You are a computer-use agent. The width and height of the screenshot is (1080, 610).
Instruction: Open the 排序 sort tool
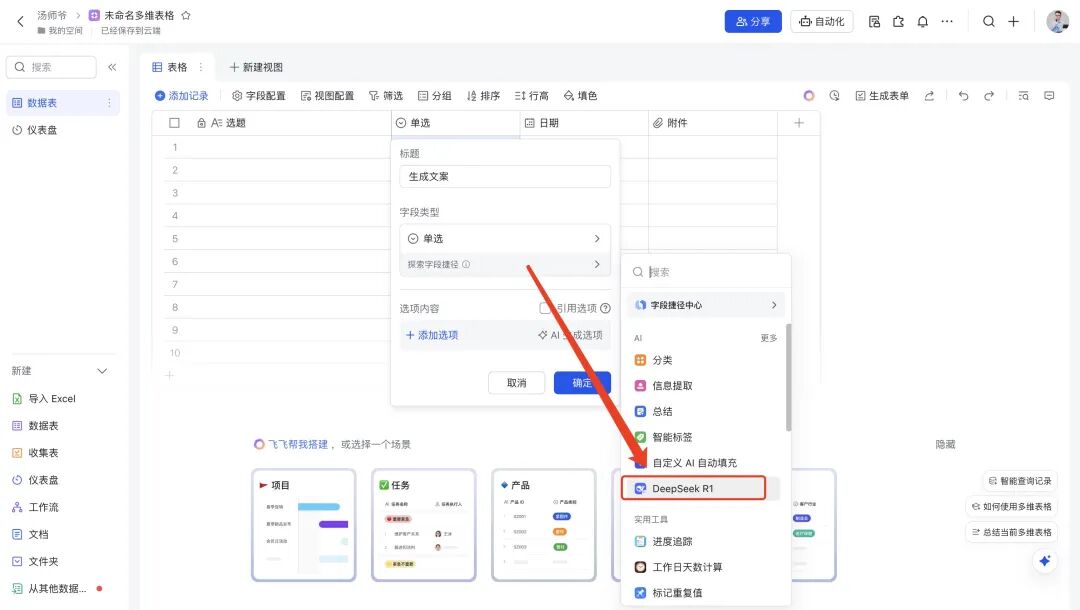pyautogui.click(x=483, y=96)
